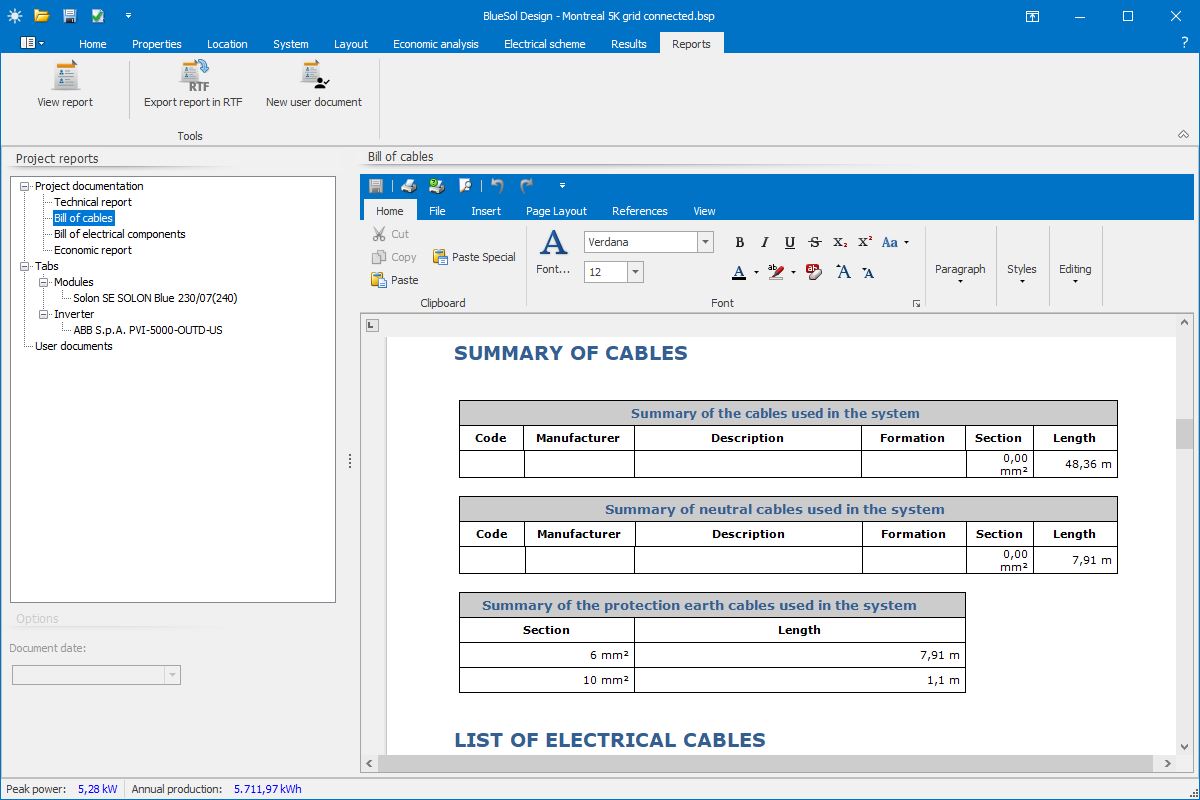Viewport: 1200px width, 800px height.
Task: Select Bill of electrical components
Action: (120, 234)
